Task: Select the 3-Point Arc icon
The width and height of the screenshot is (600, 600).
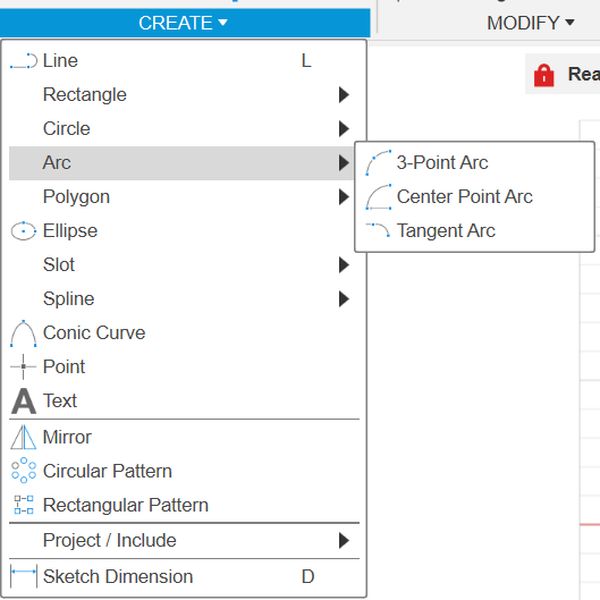Action: point(378,163)
